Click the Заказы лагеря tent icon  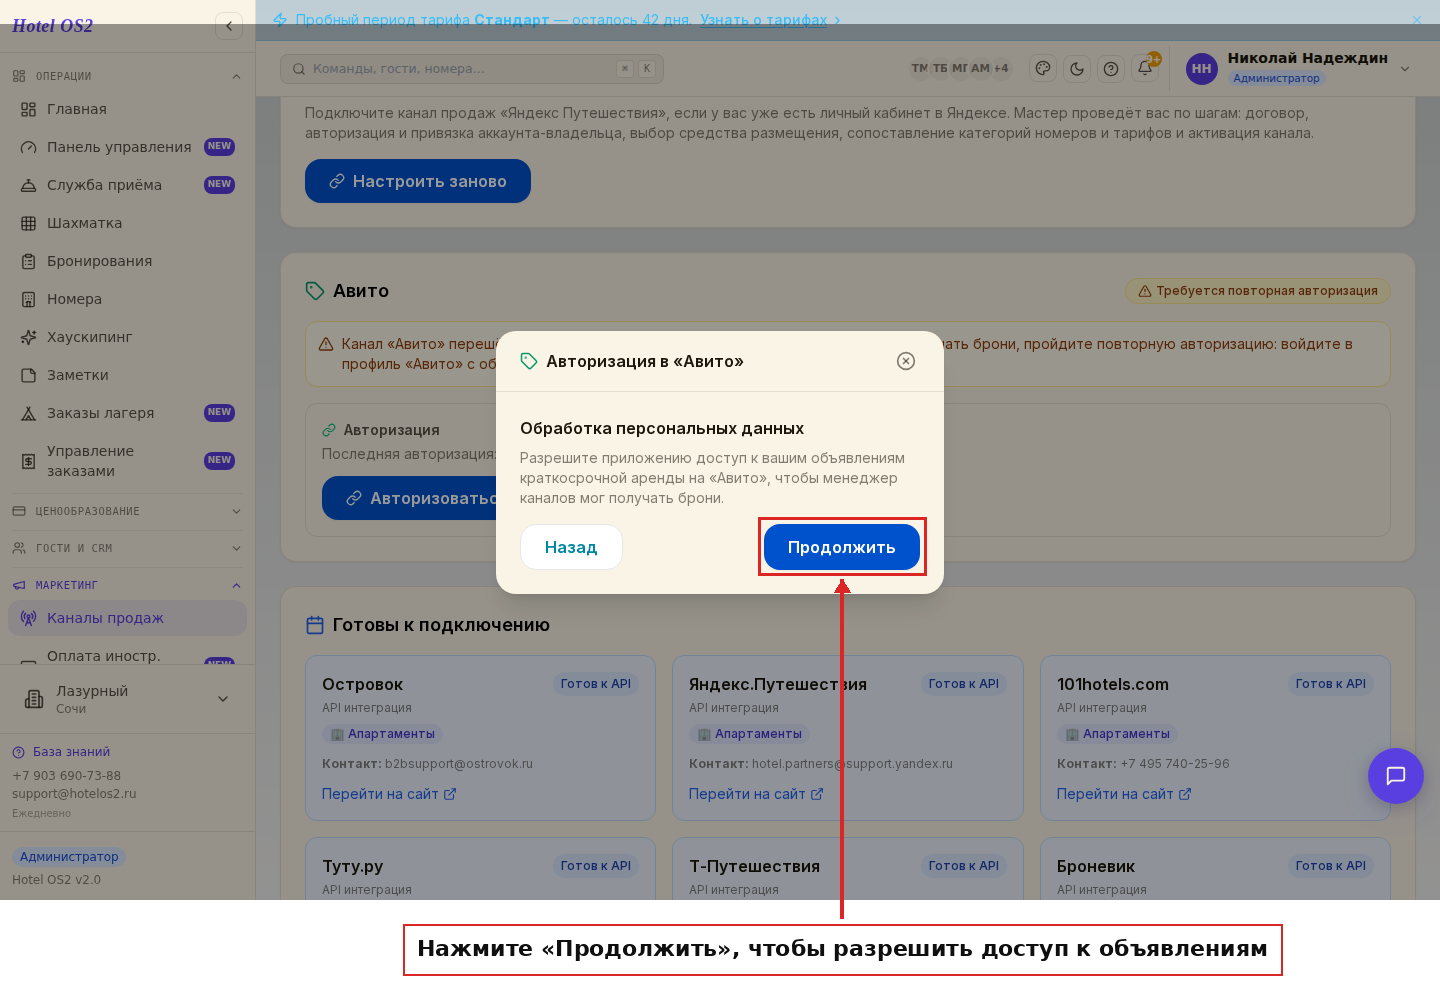pyautogui.click(x=28, y=413)
